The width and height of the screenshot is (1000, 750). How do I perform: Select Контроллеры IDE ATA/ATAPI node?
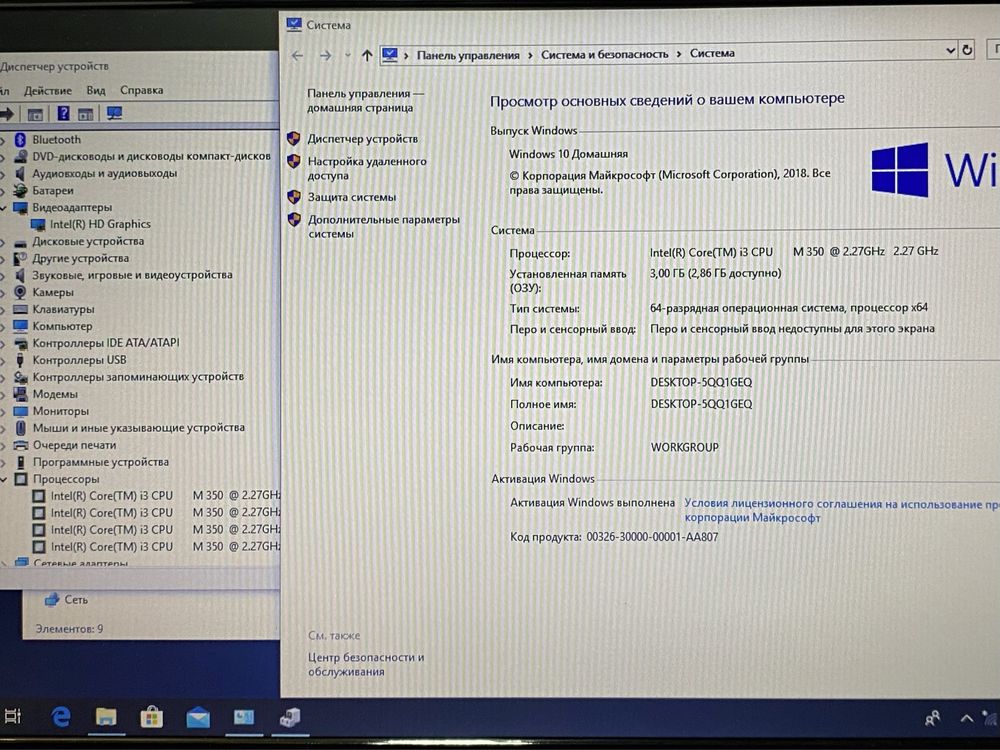pos(106,343)
